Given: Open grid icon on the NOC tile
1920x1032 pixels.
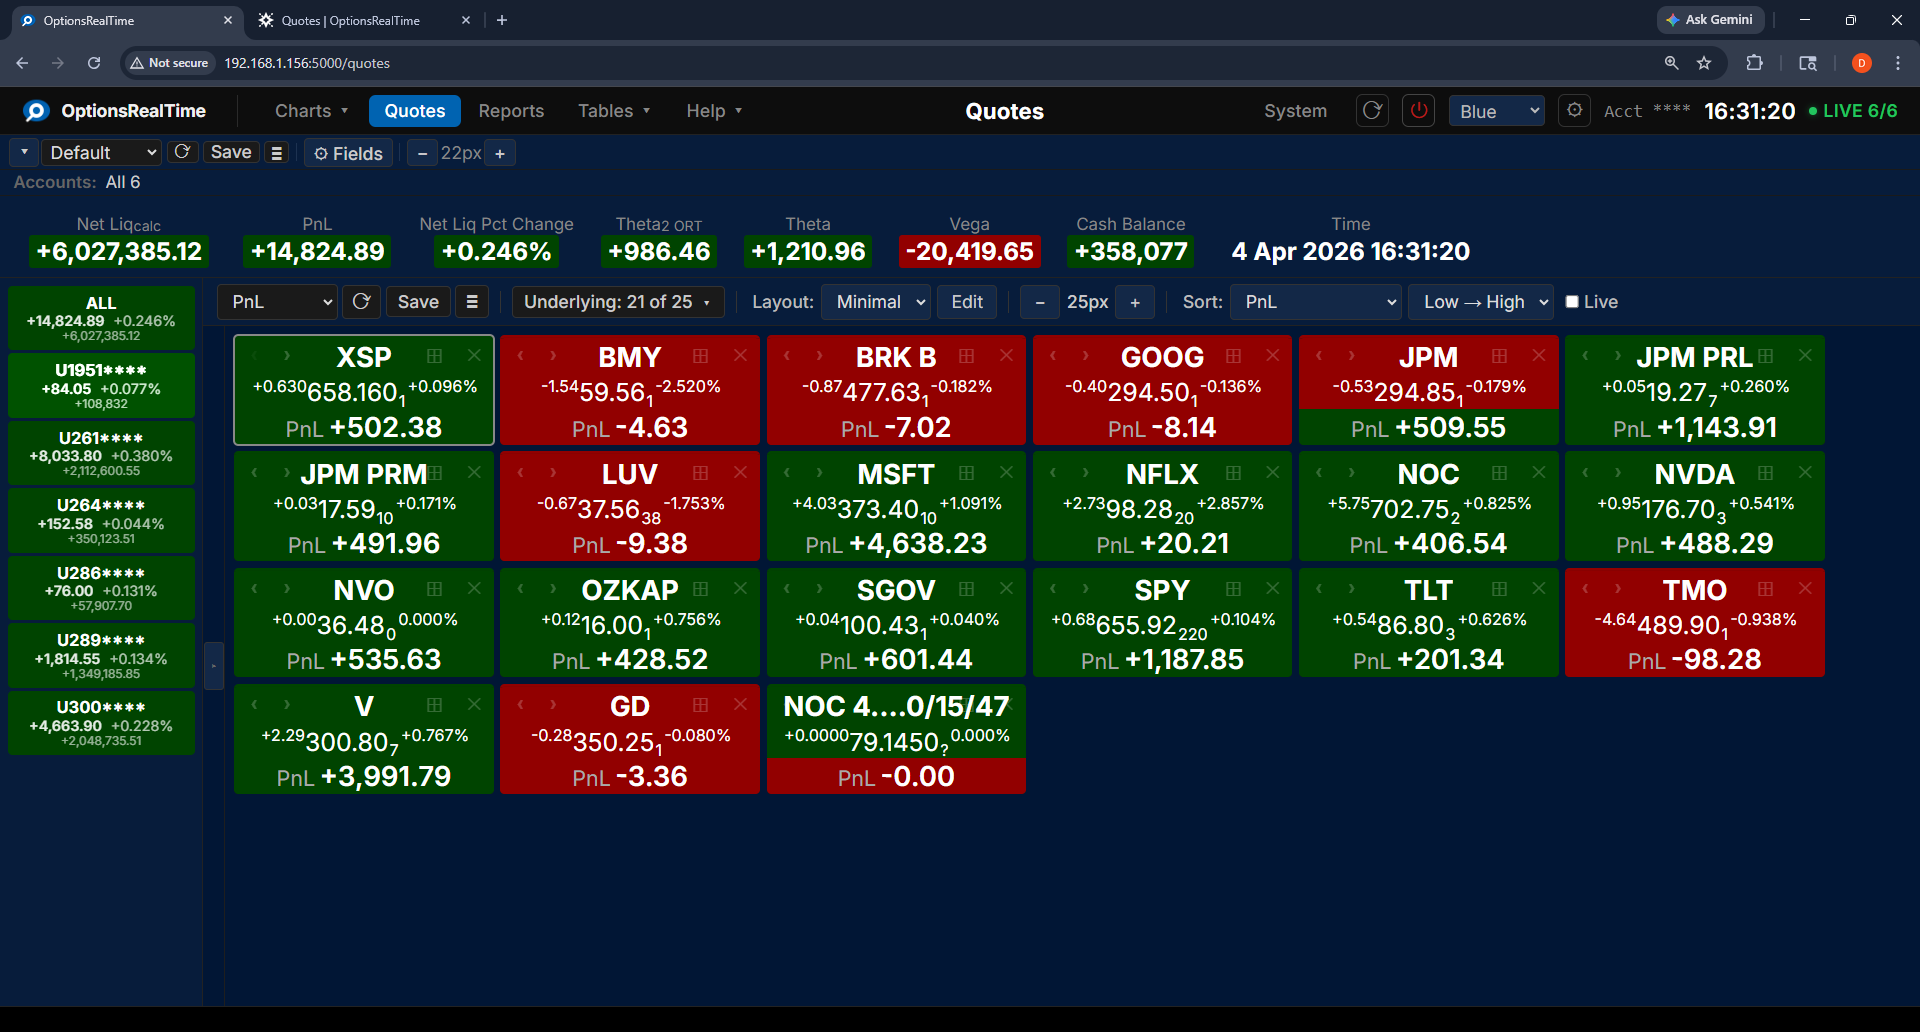Looking at the screenshot, I should (1499, 472).
